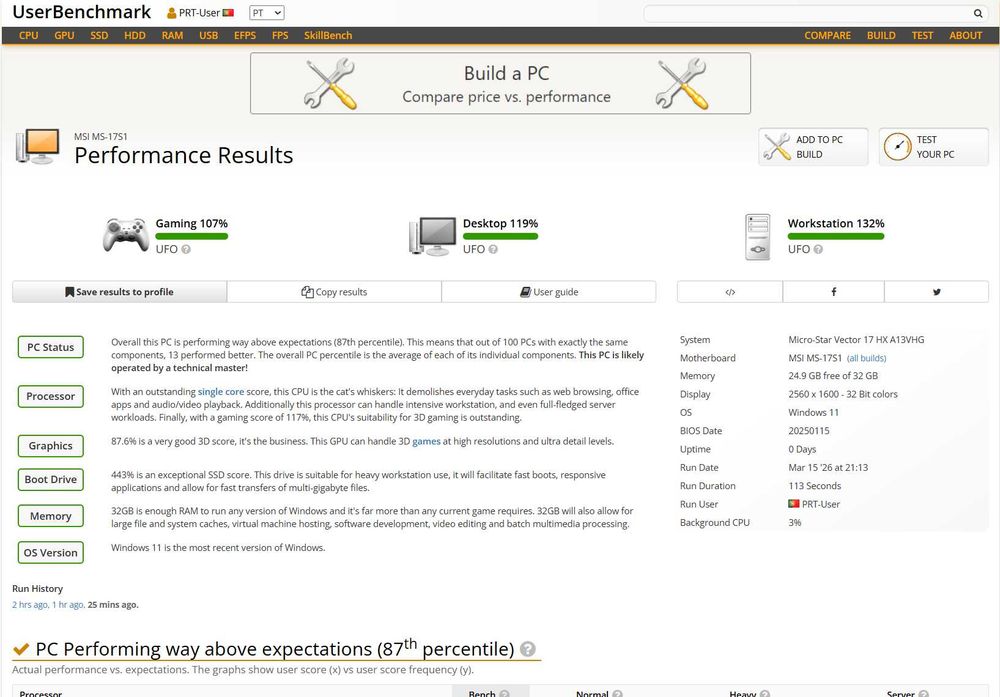
Task: Click the Memory section button
Action: pos(50,516)
